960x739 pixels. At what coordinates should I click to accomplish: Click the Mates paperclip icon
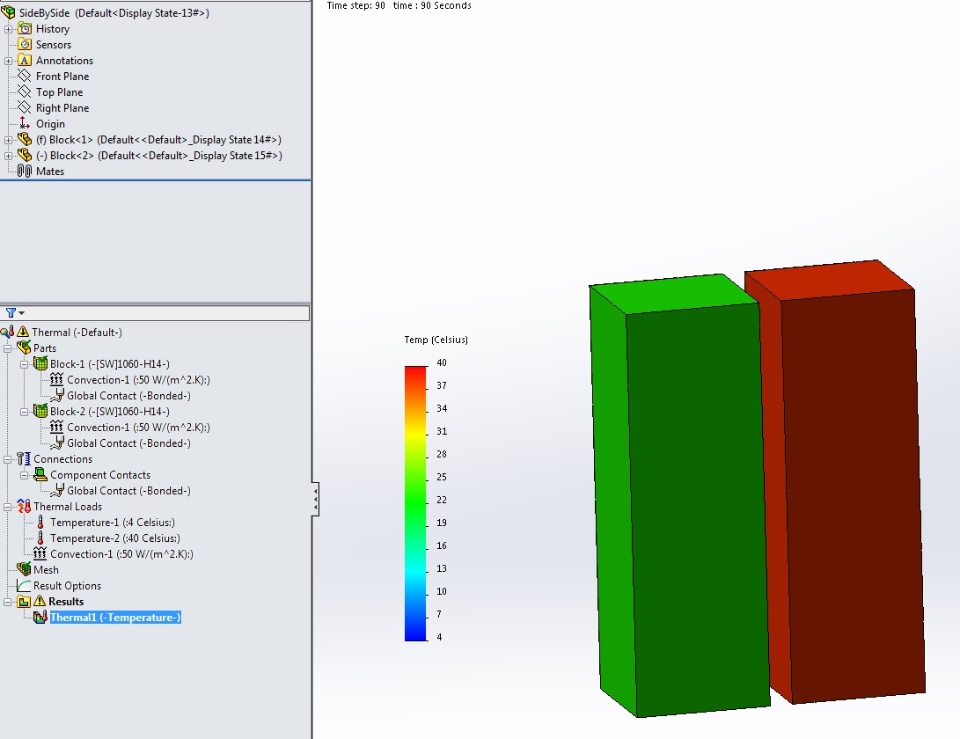[x=24, y=171]
